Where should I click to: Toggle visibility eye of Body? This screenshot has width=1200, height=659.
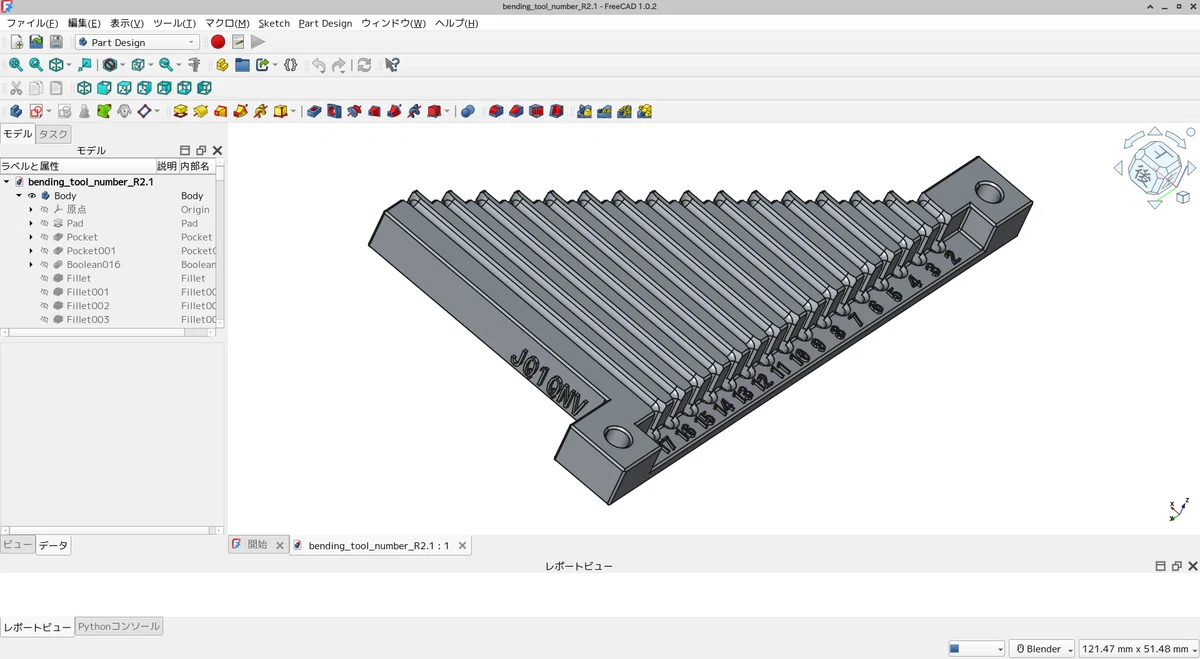click(31, 196)
